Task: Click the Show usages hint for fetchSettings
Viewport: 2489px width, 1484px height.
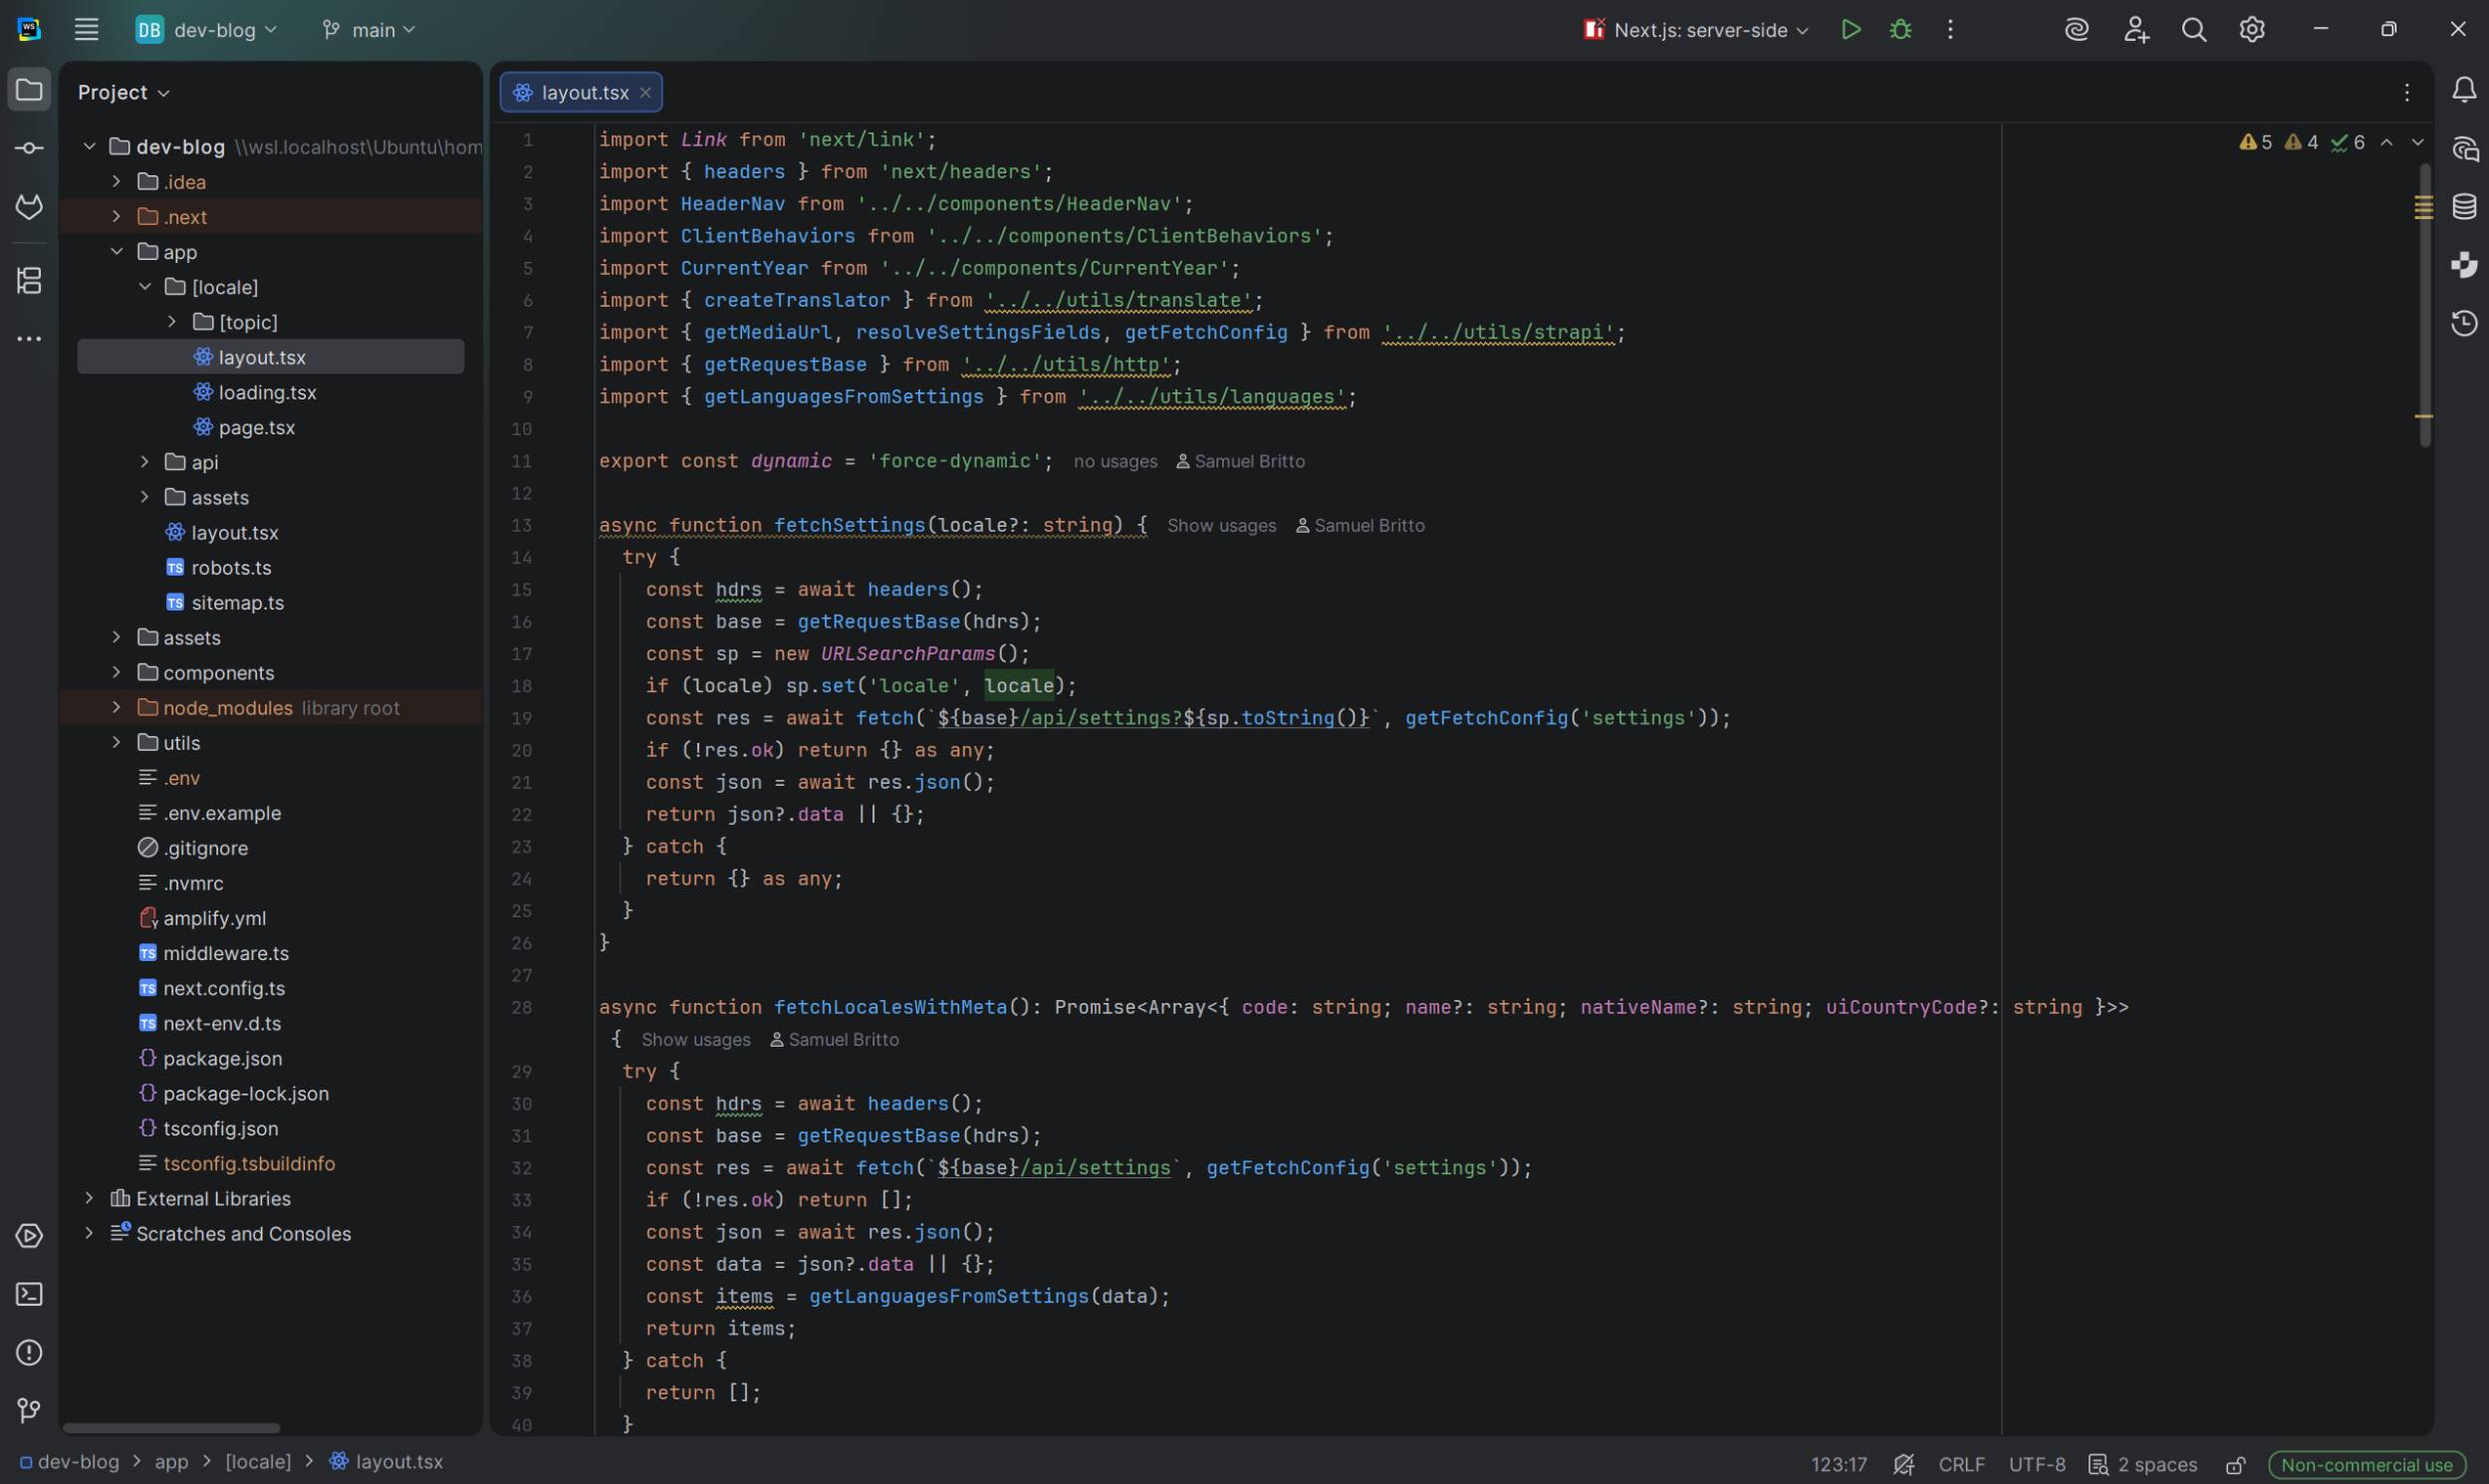Action: click(1221, 526)
